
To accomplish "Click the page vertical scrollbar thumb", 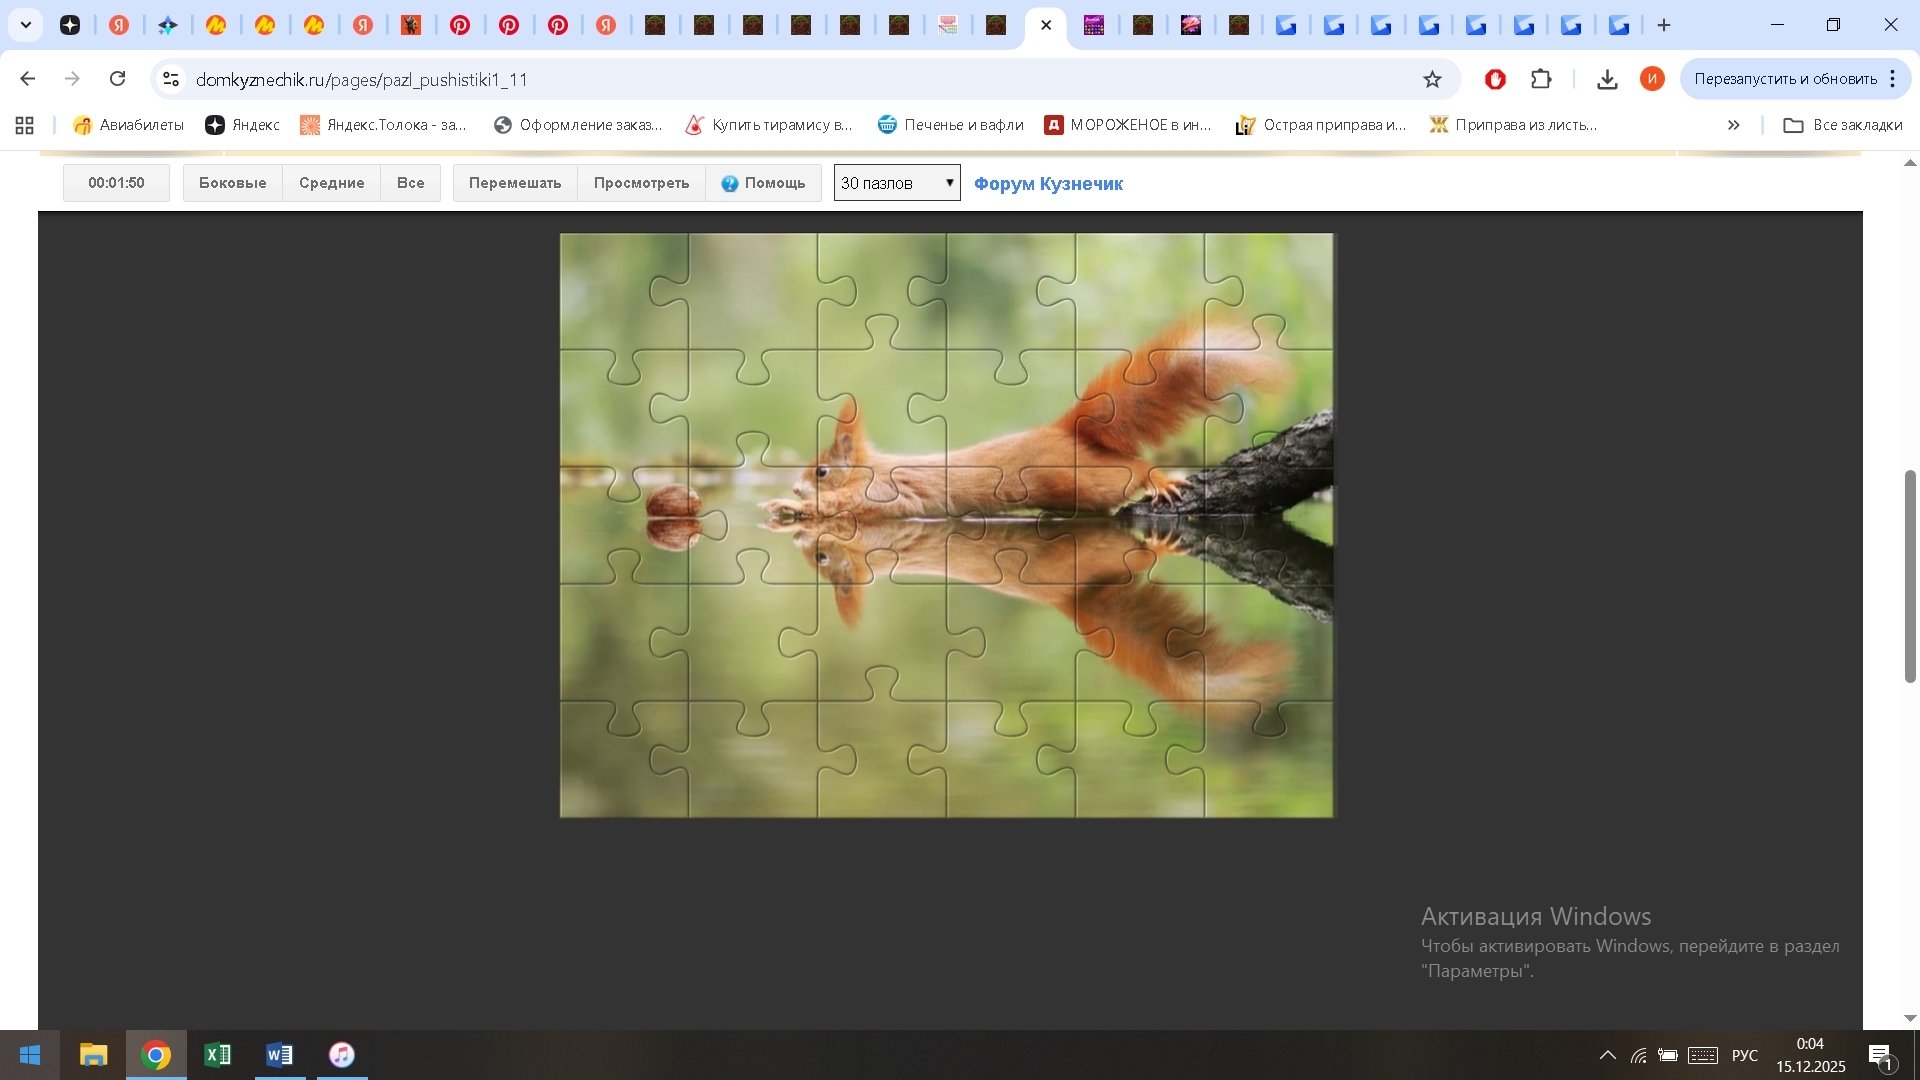I will pyautogui.click(x=1909, y=575).
